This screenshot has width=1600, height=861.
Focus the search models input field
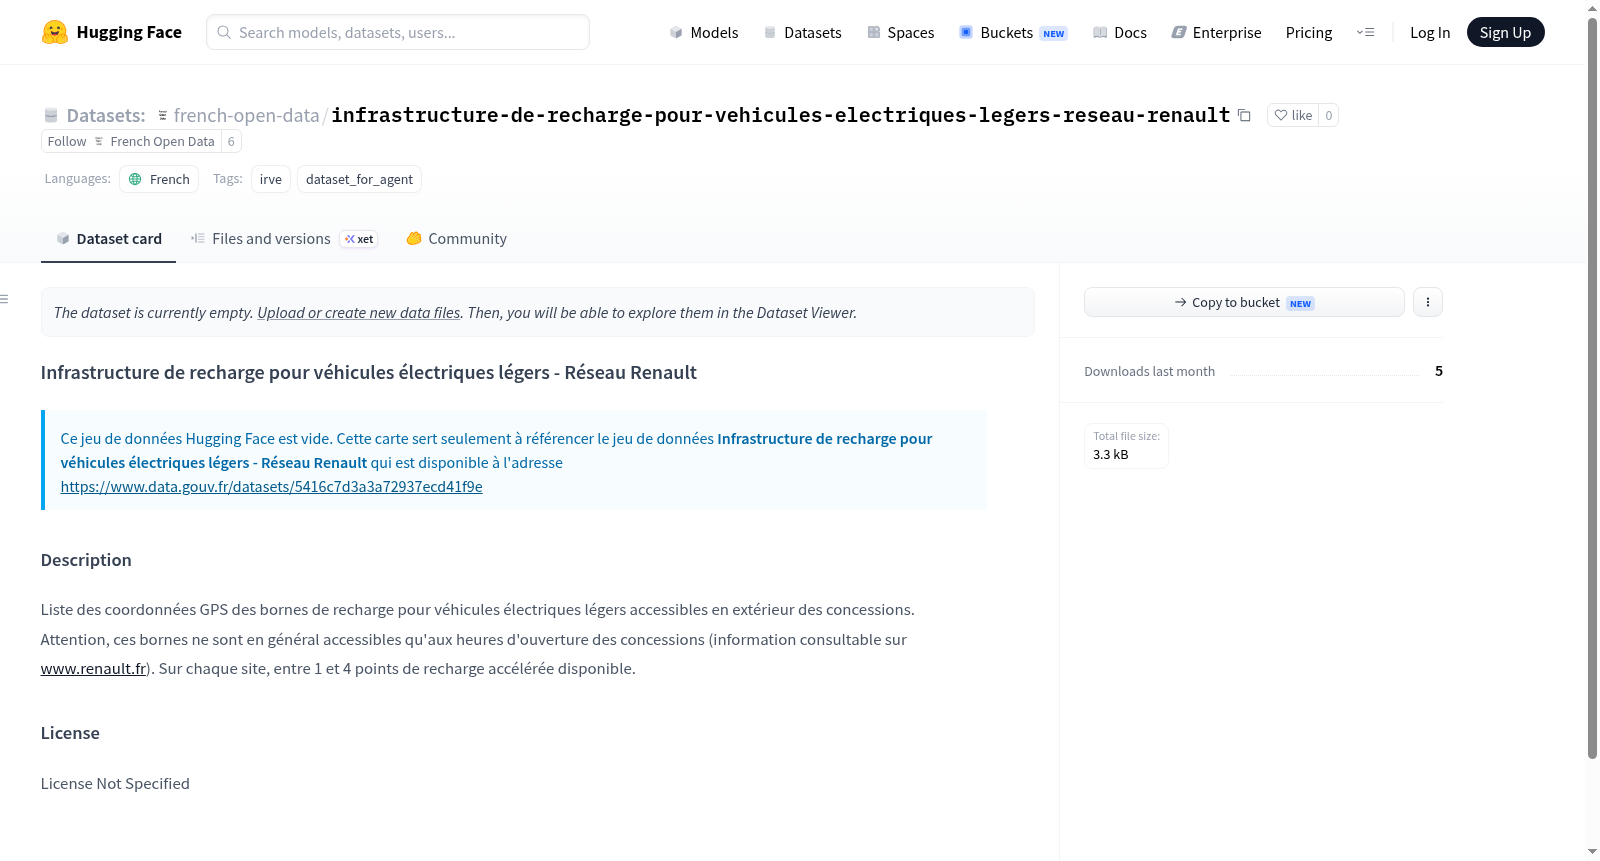click(x=398, y=32)
